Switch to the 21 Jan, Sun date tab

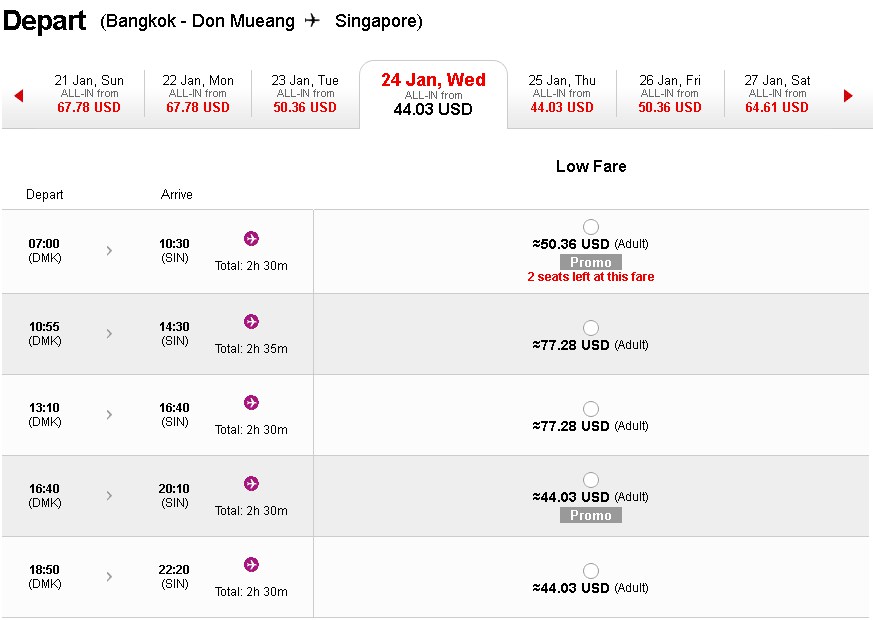89,94
